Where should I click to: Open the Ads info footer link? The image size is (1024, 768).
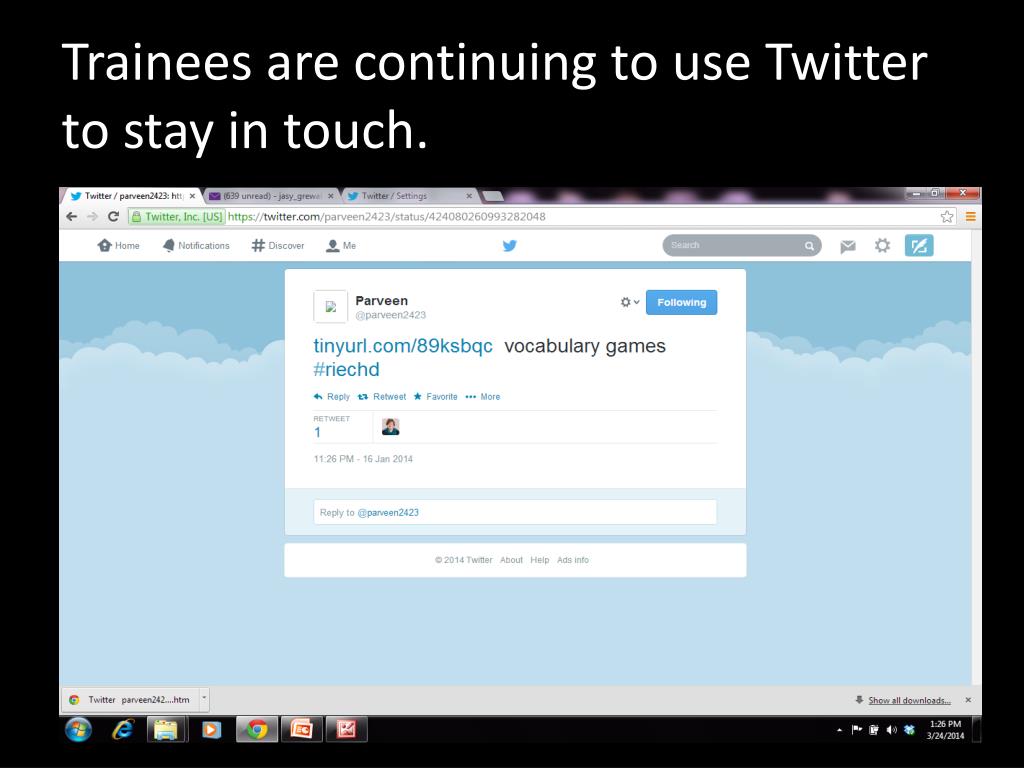[x=573, y=560]
